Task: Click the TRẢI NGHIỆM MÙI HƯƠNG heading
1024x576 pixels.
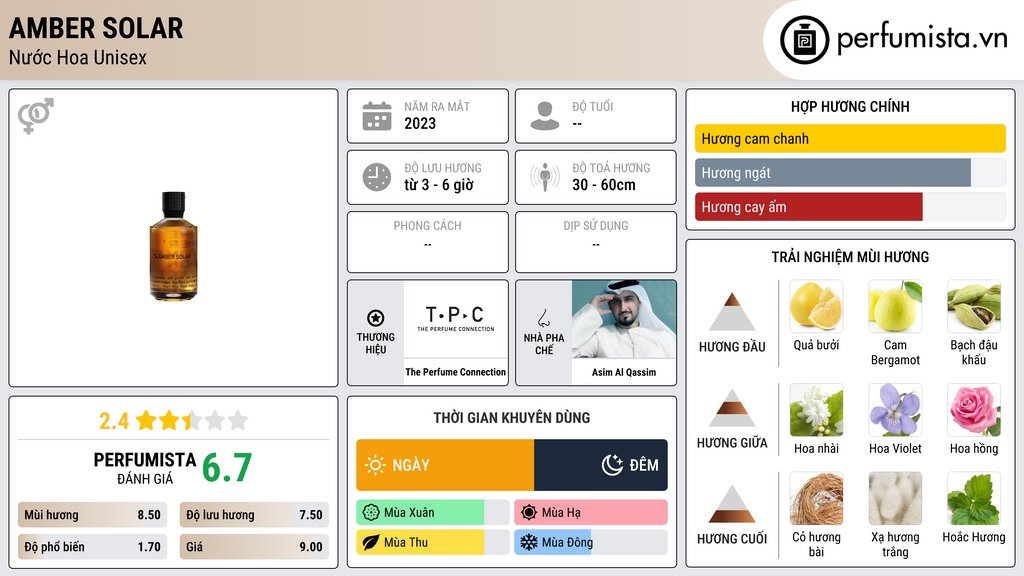Action: [850, 257]
